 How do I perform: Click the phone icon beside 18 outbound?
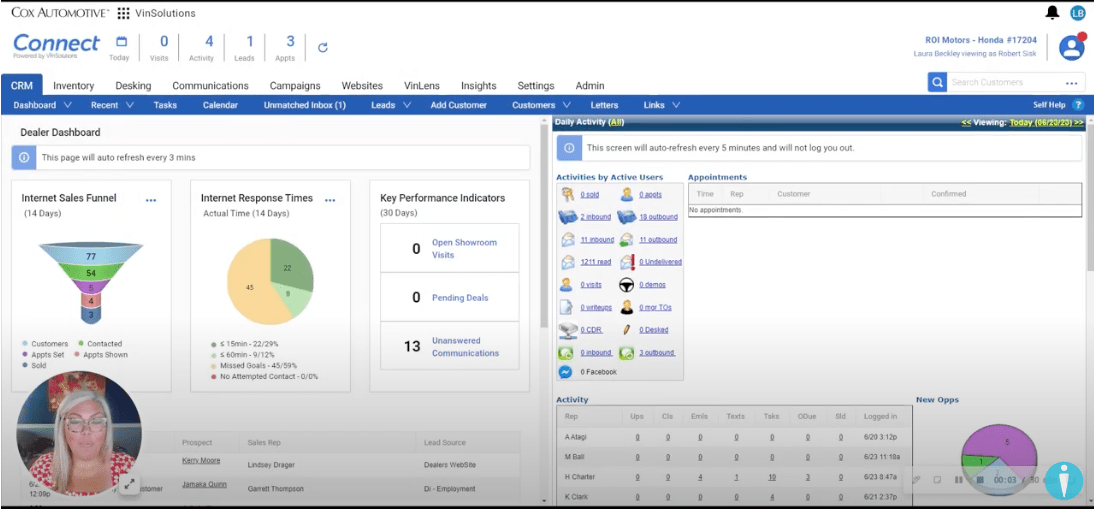627,217
